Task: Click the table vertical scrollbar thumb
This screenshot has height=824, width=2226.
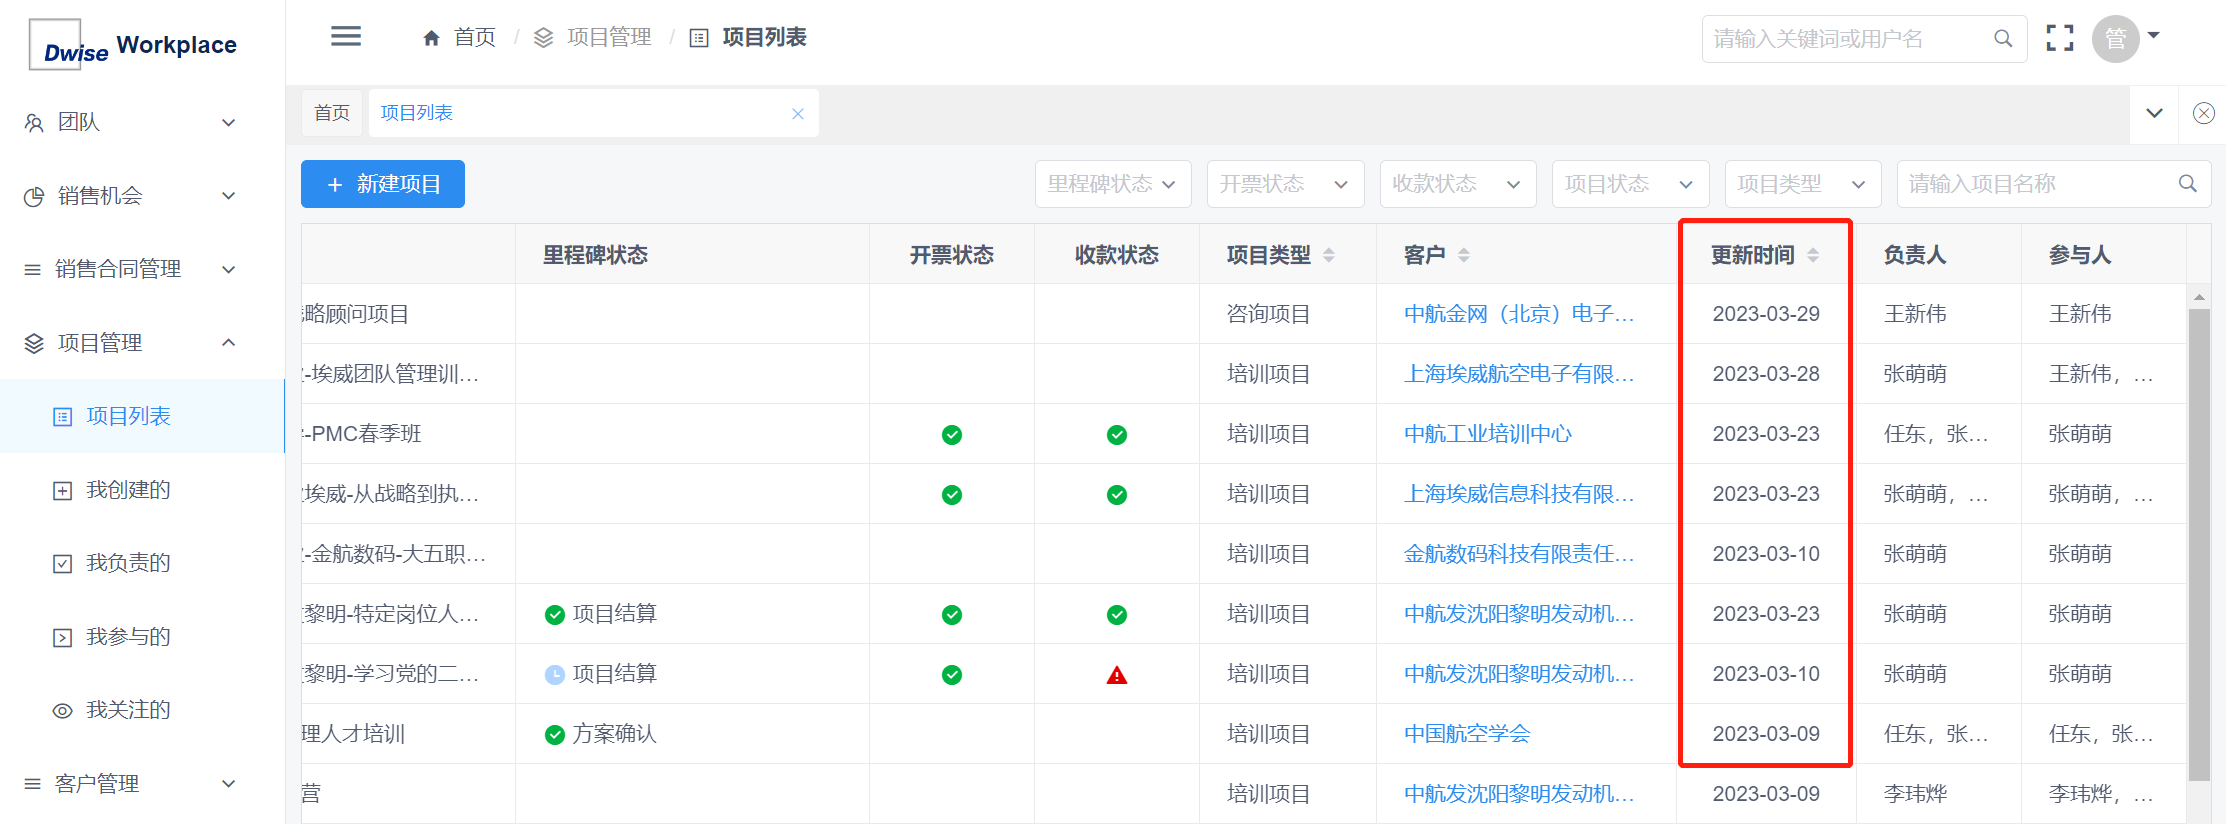Action: (2199, 545)
